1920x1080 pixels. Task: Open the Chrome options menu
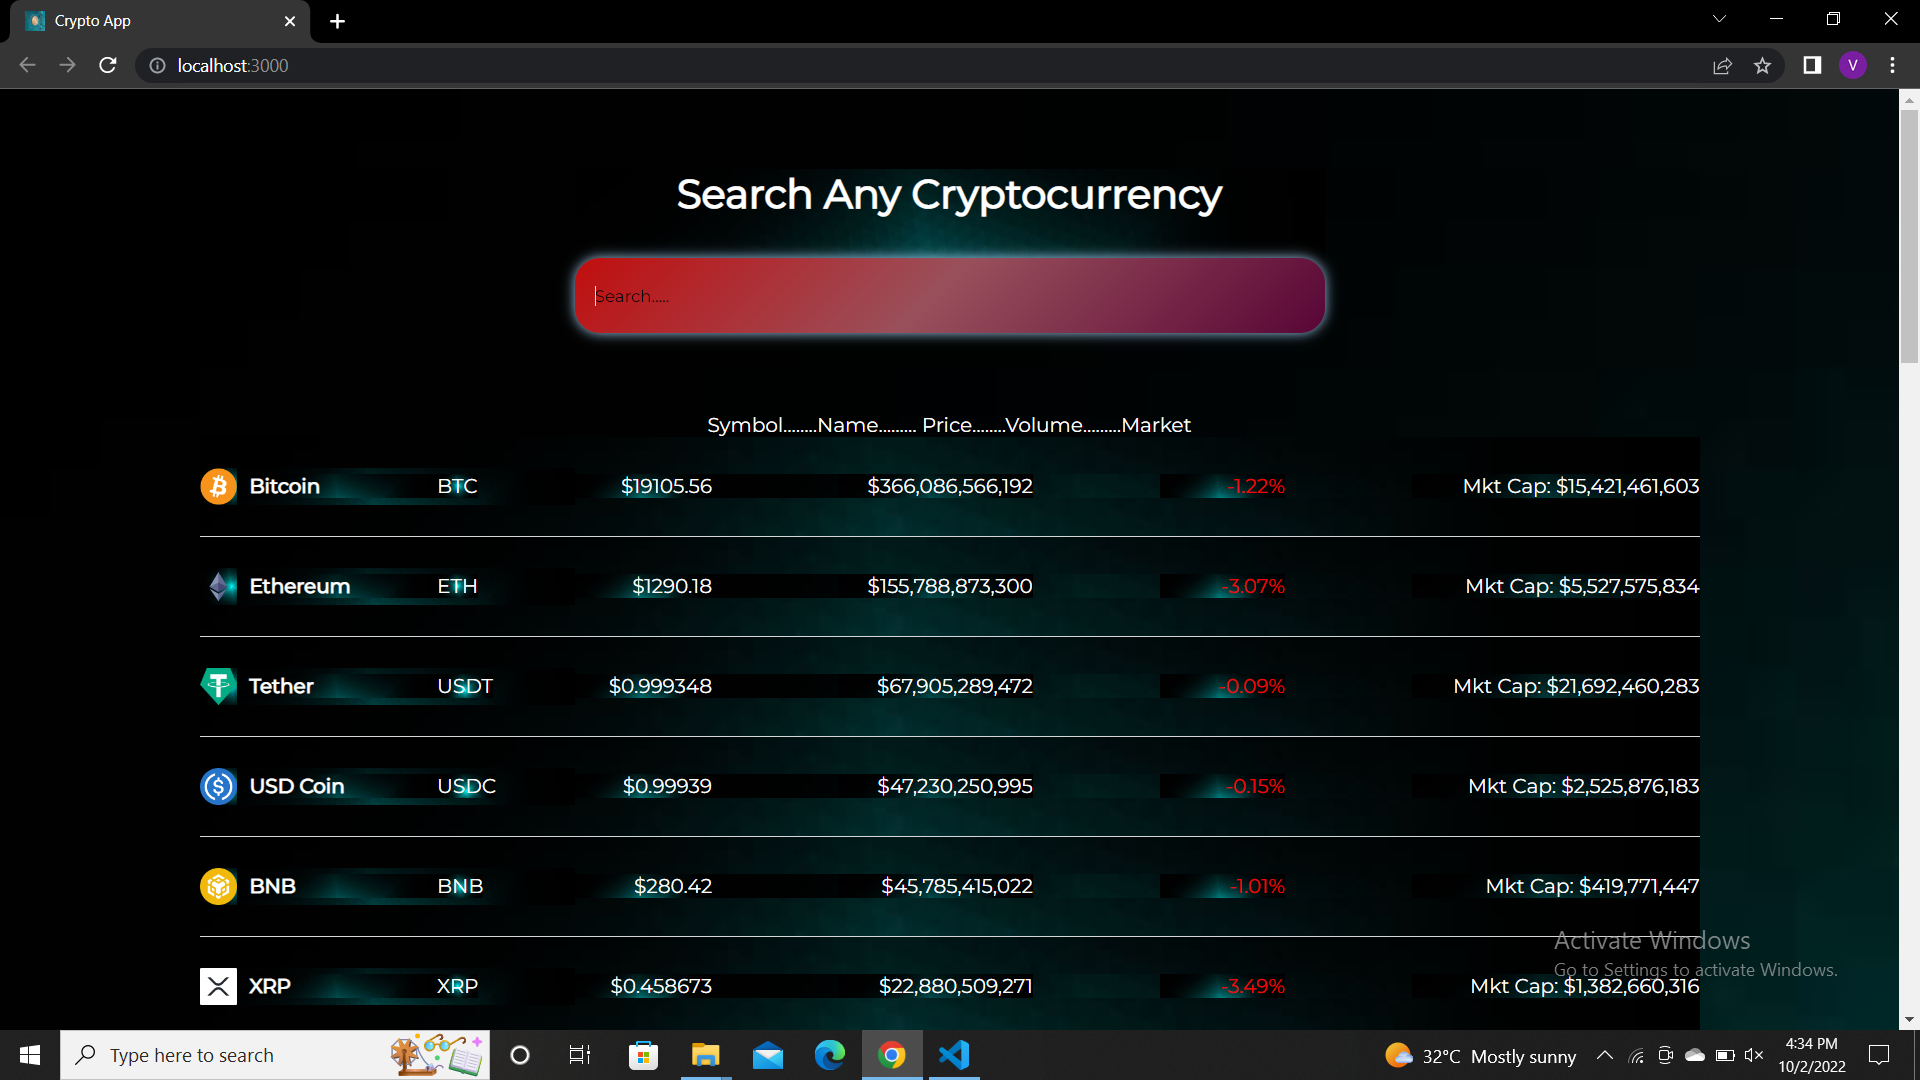pos(1892,65)
